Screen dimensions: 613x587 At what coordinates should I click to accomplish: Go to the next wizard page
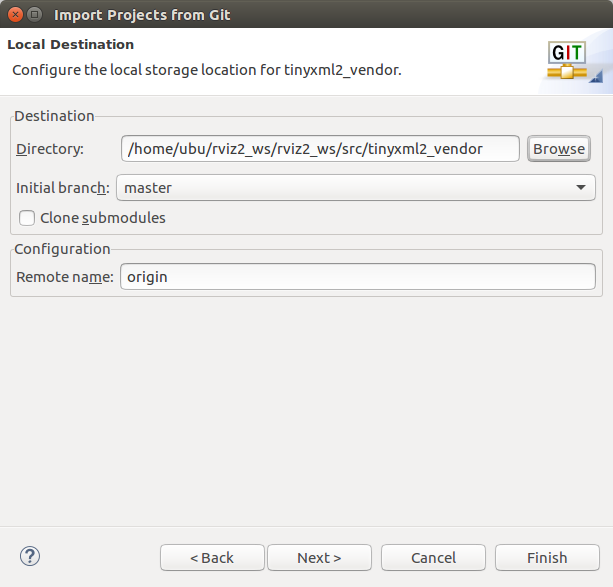(319, 558)
